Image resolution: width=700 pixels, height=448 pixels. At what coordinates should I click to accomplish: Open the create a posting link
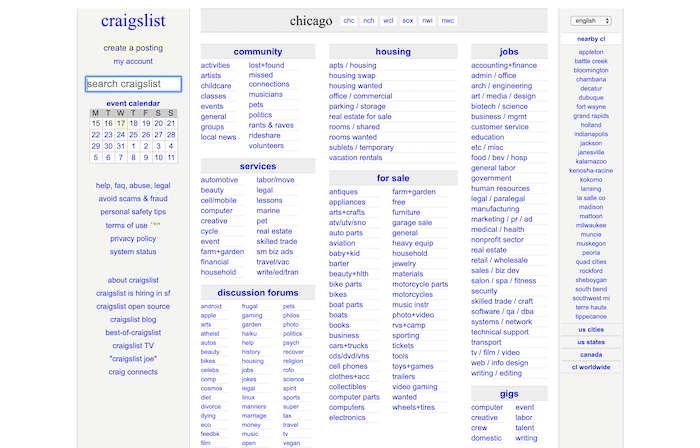tap(133, 48)
